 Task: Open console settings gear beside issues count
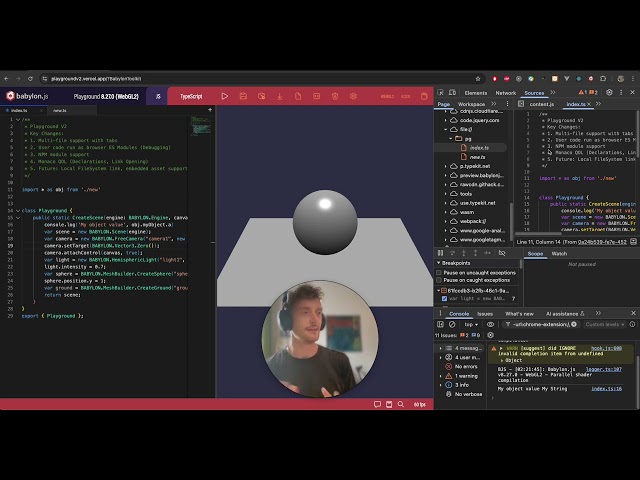tap(490, 335)
